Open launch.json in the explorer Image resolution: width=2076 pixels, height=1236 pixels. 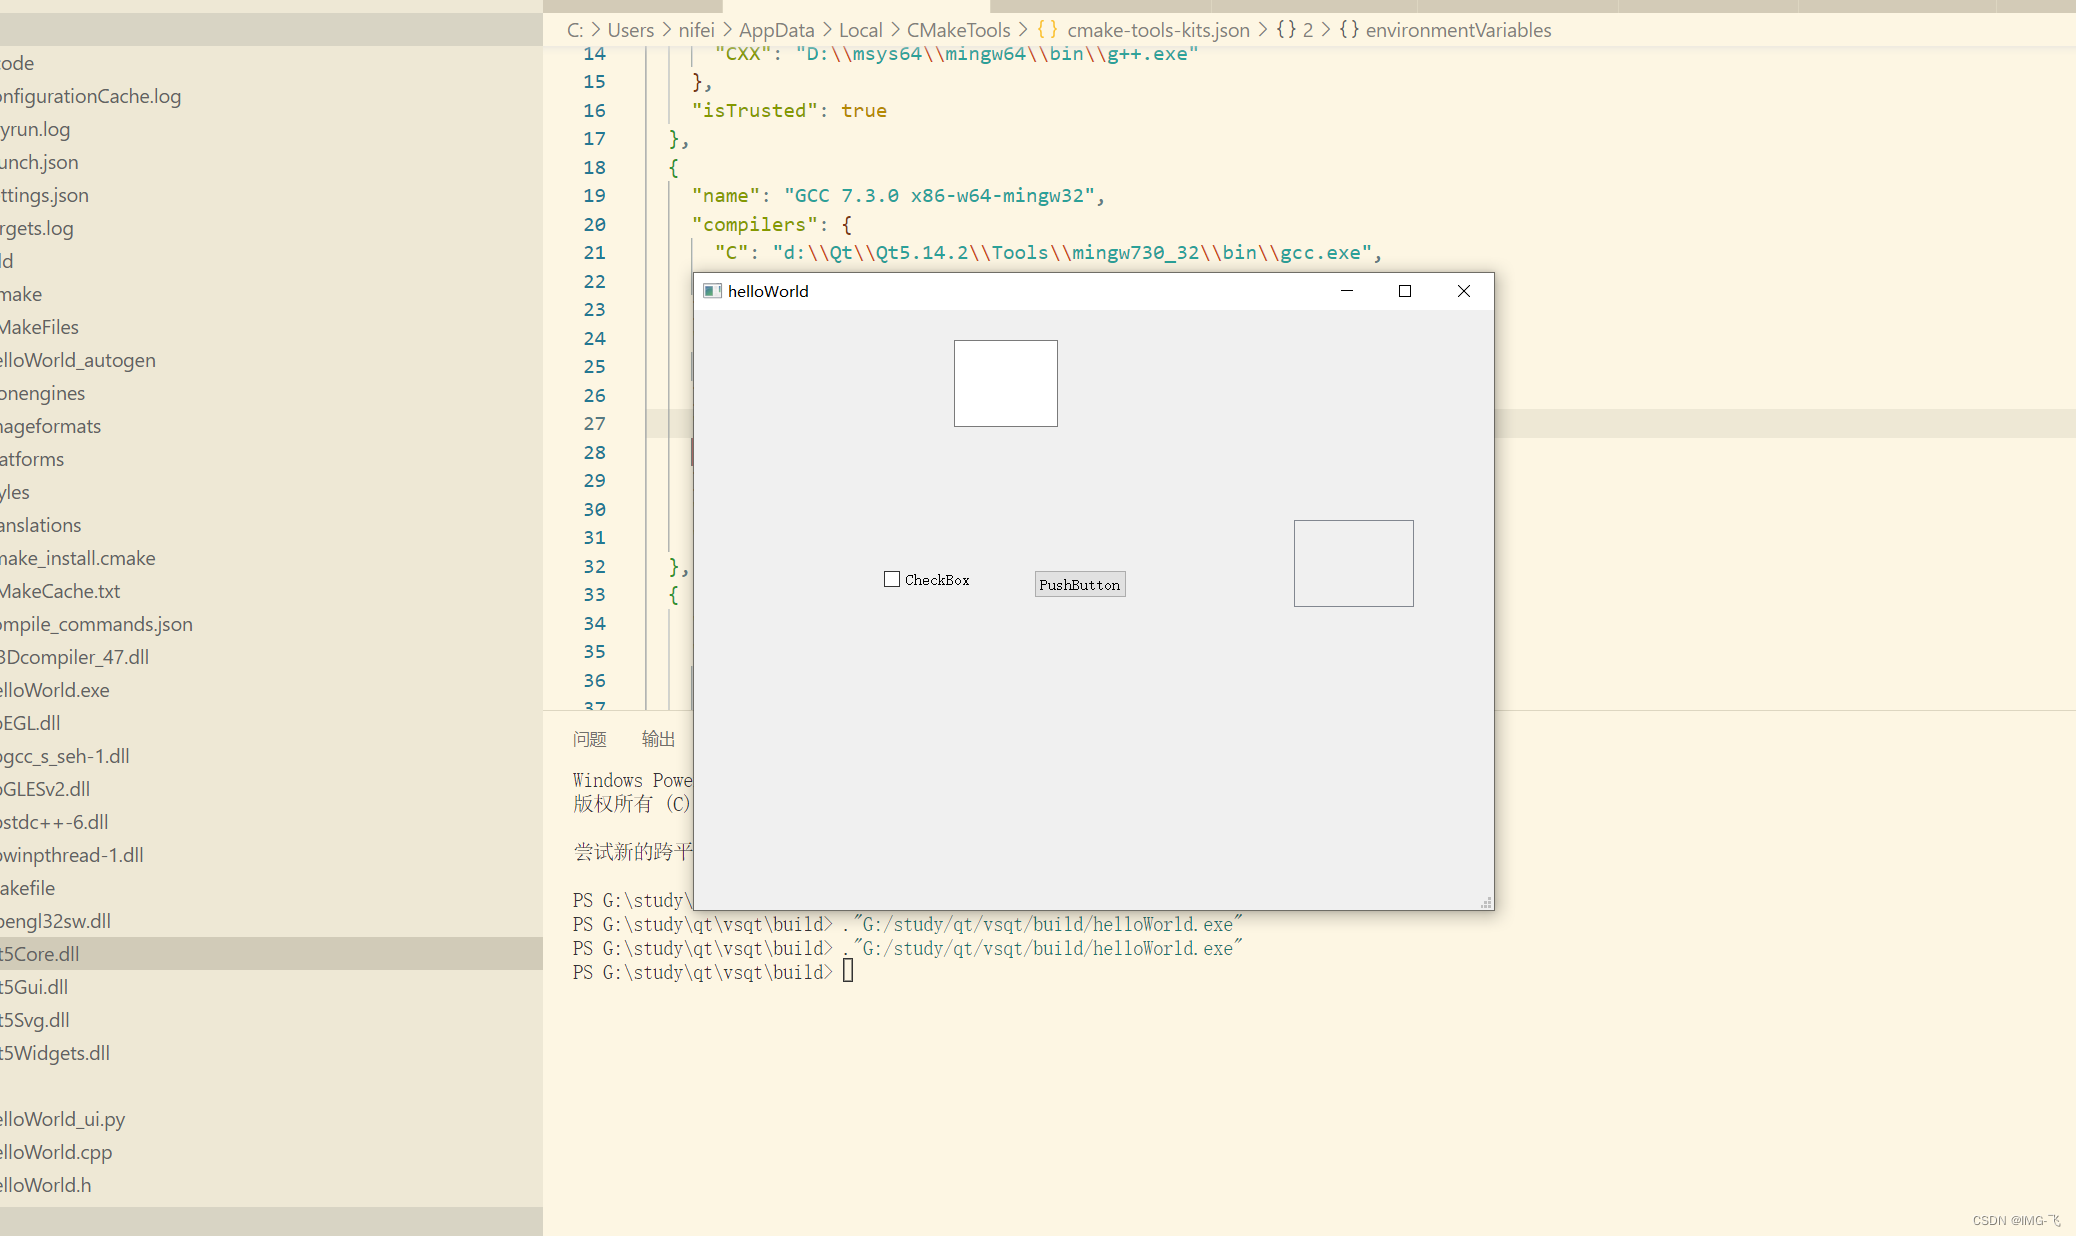(271, 162)
